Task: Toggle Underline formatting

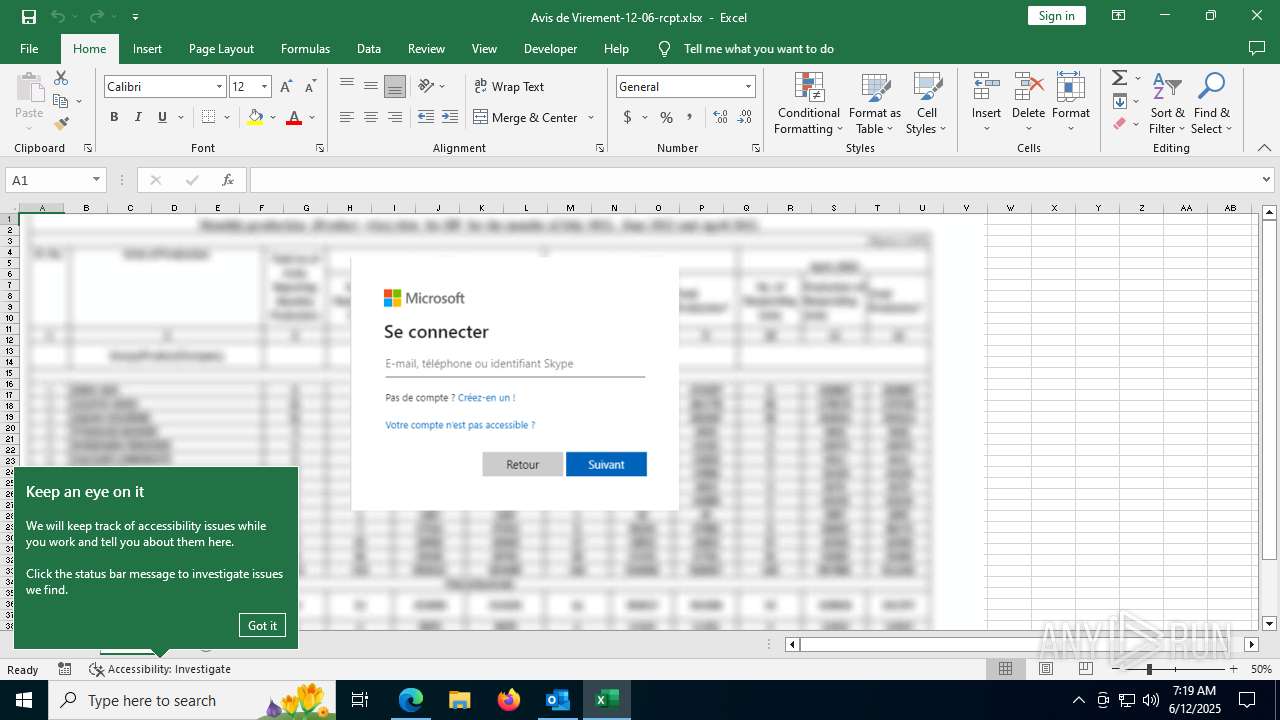Action: click(162, 117)
